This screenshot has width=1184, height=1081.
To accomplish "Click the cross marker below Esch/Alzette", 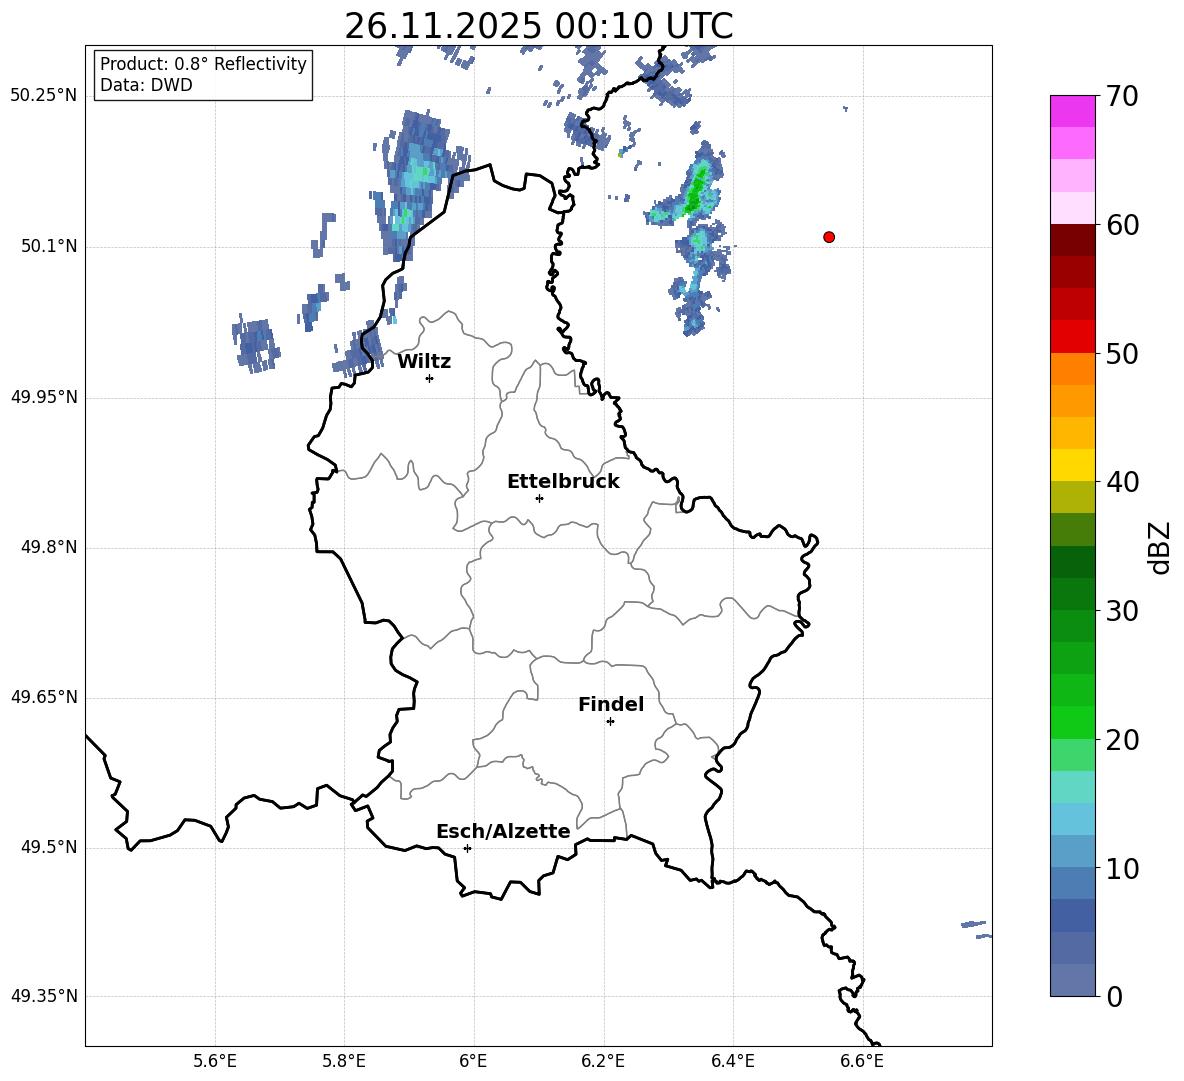I will click(x=467, y=848).
